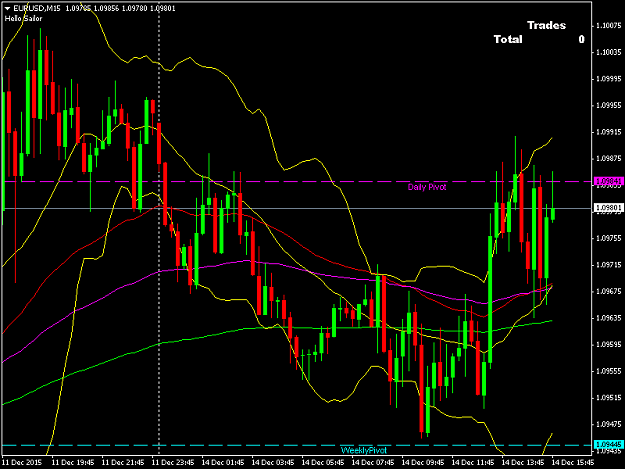Click the magenta 'Daily Pivot' label
Screen dimensions: 625x469
click(427, 187)
